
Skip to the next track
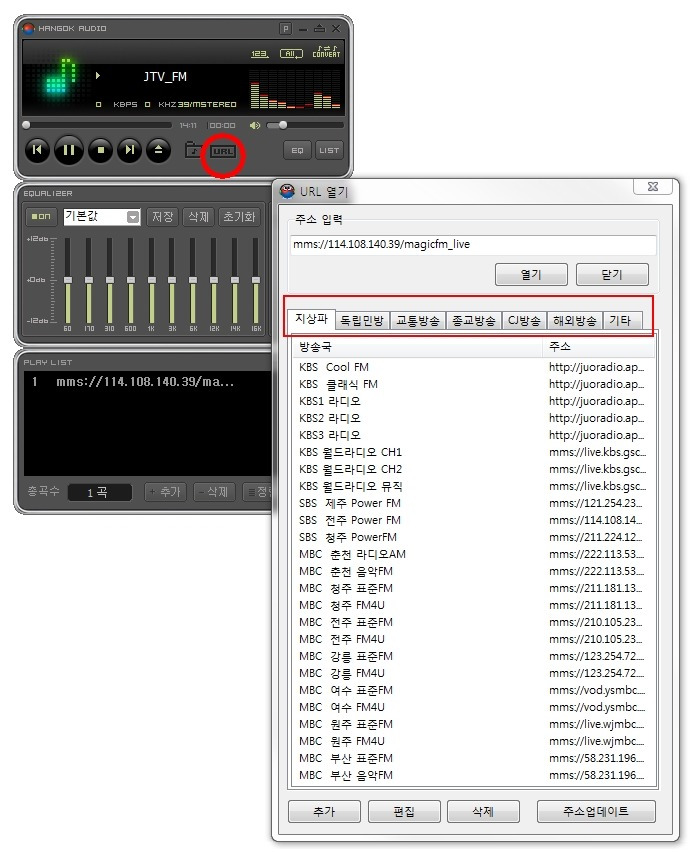tap(129, 150)
